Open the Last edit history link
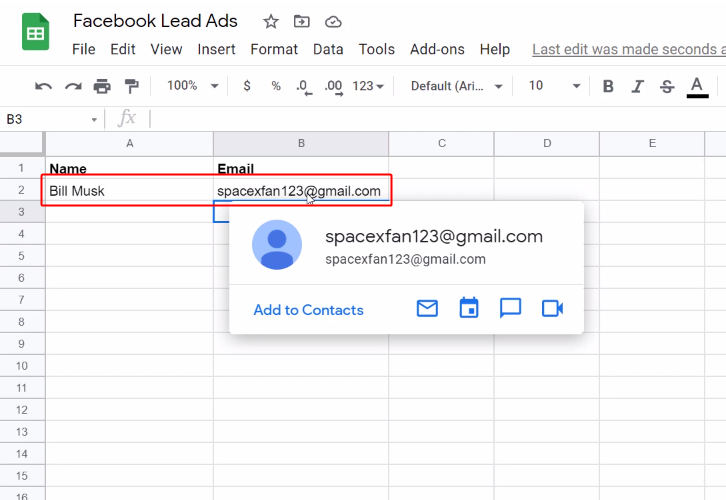 629,49
